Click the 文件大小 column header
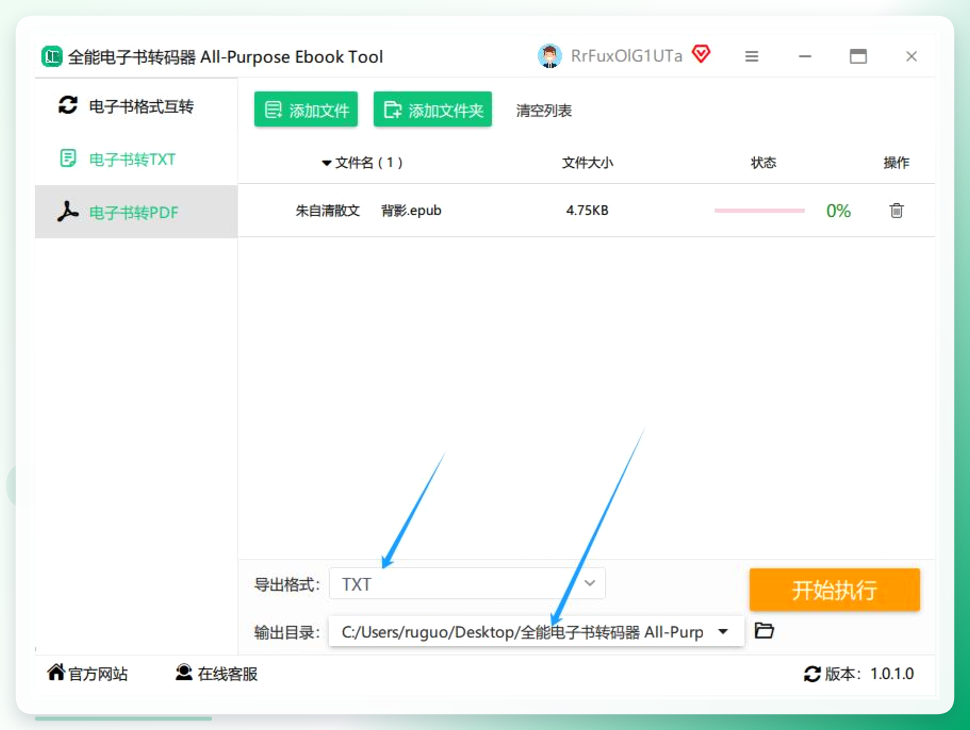This screenshot has height=730, width=970. [587, 163]
